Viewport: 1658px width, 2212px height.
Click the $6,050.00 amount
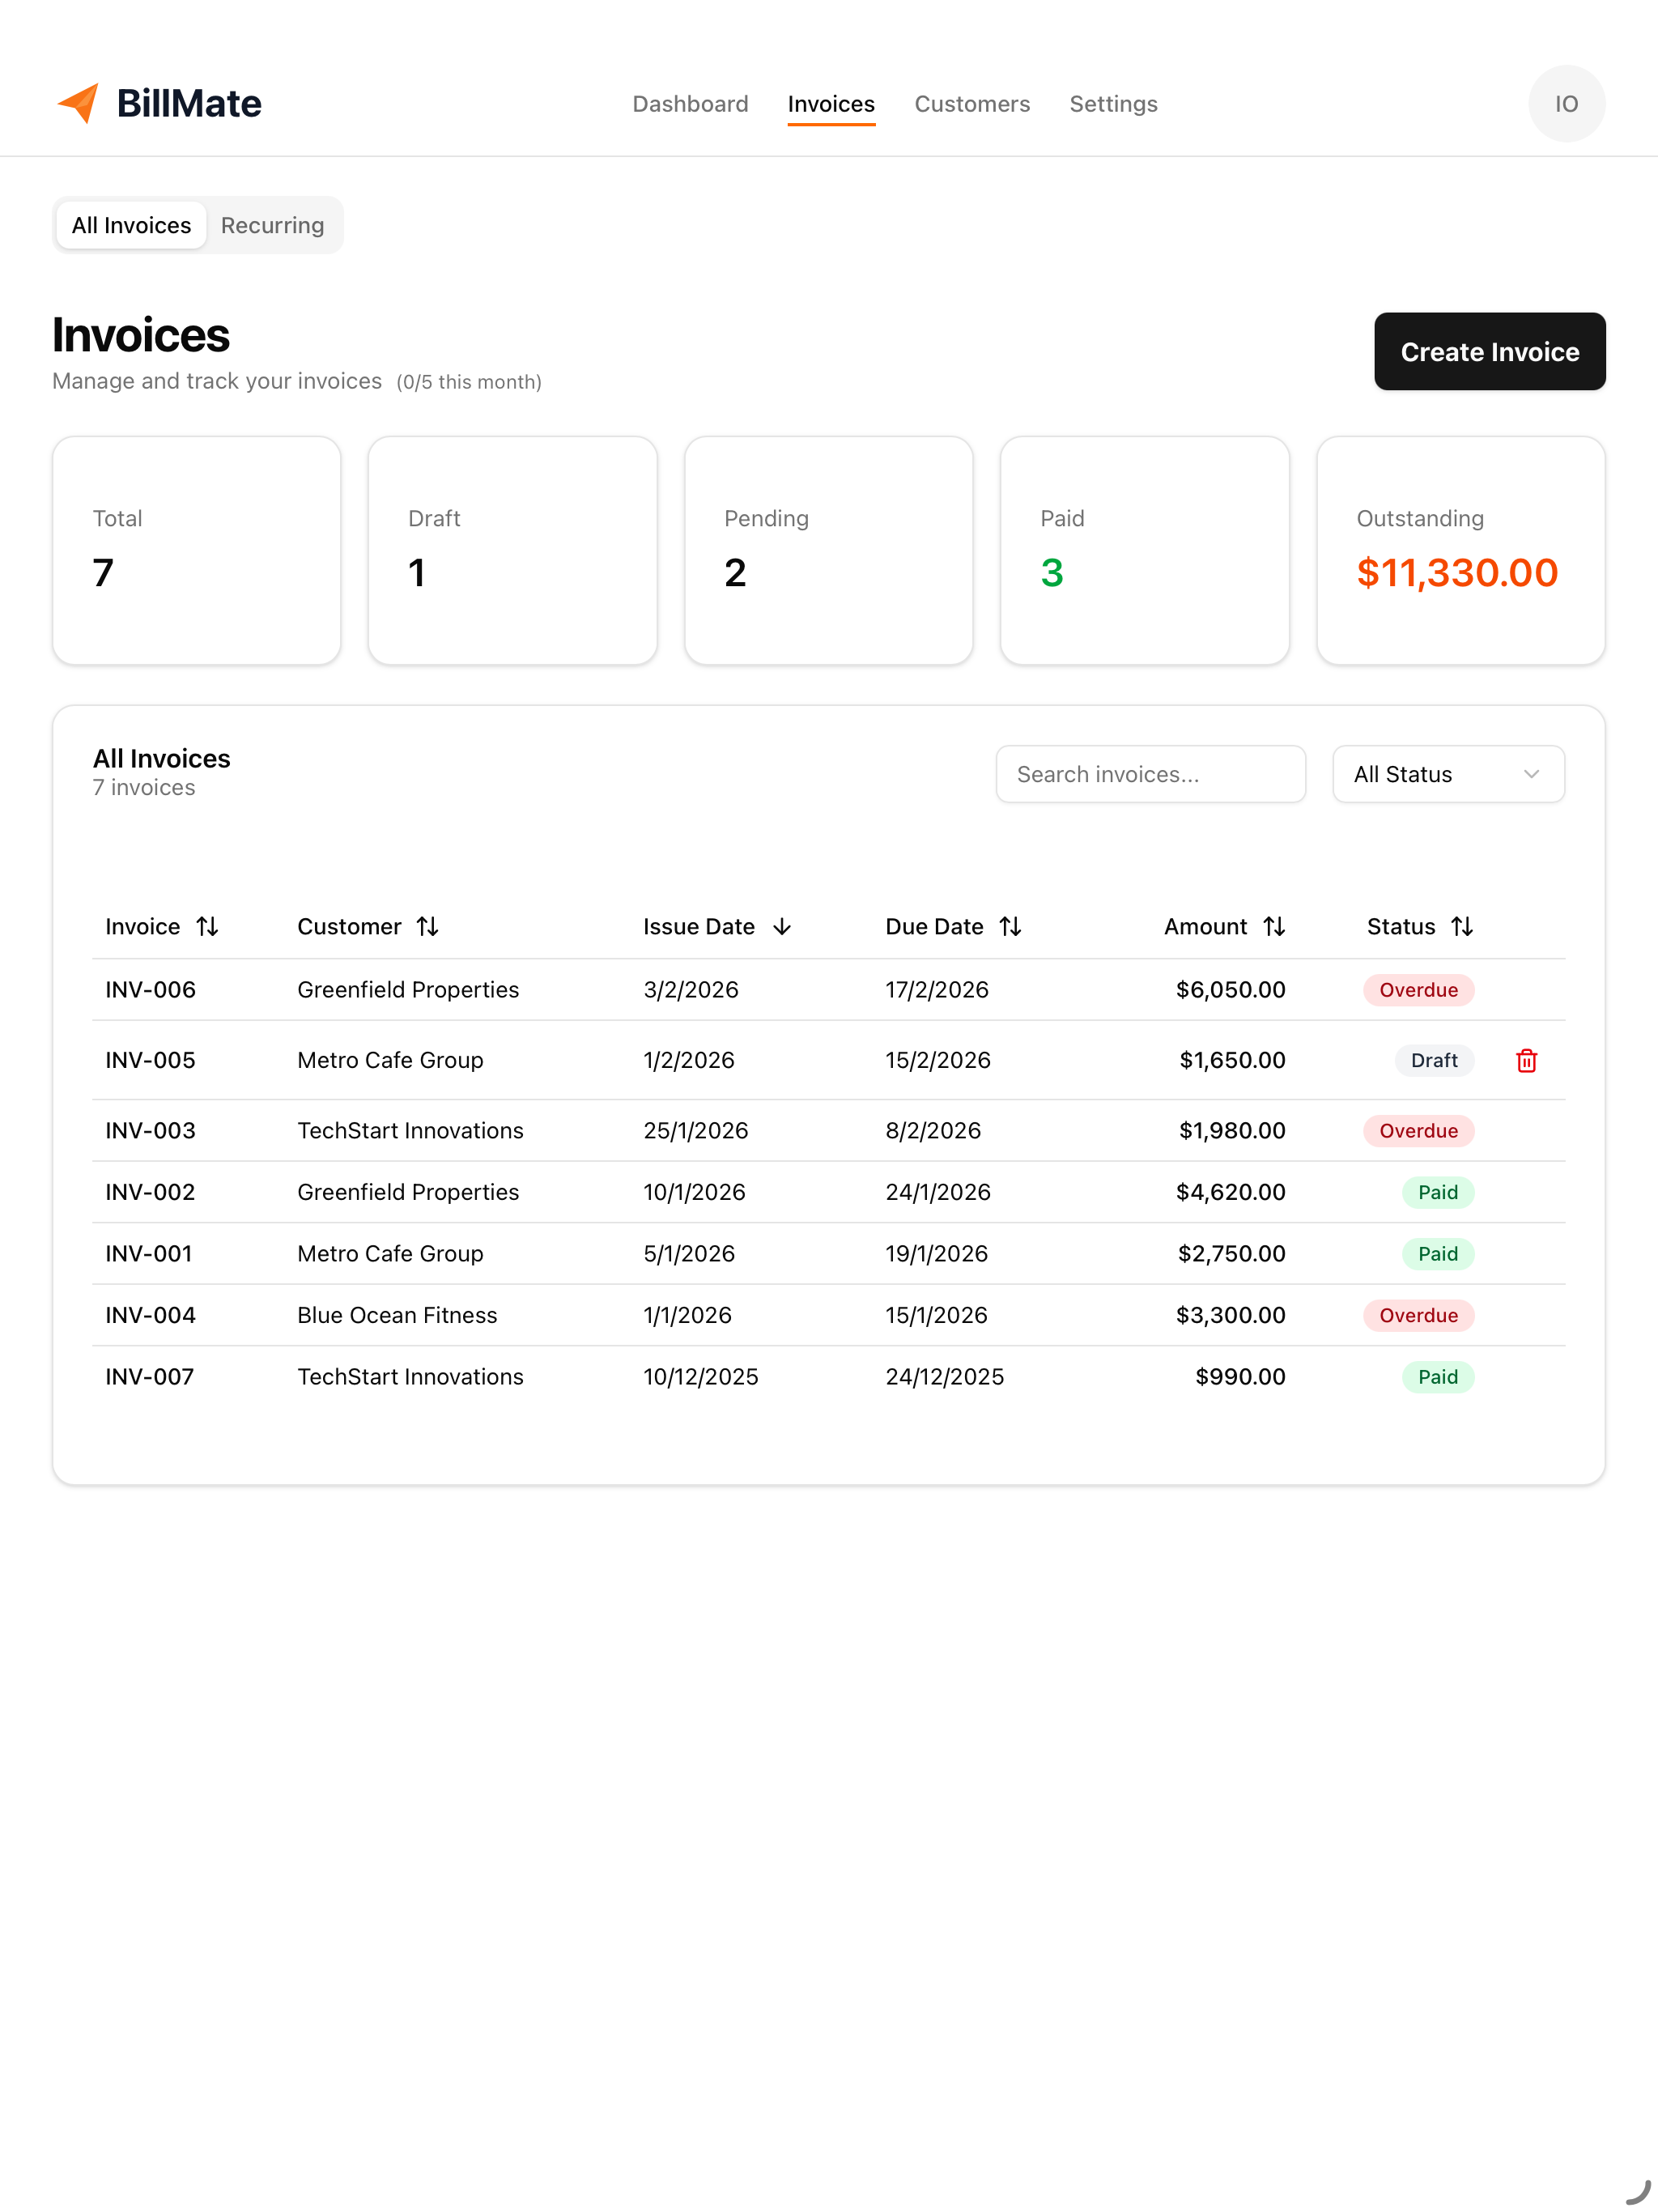point(1230,989)
